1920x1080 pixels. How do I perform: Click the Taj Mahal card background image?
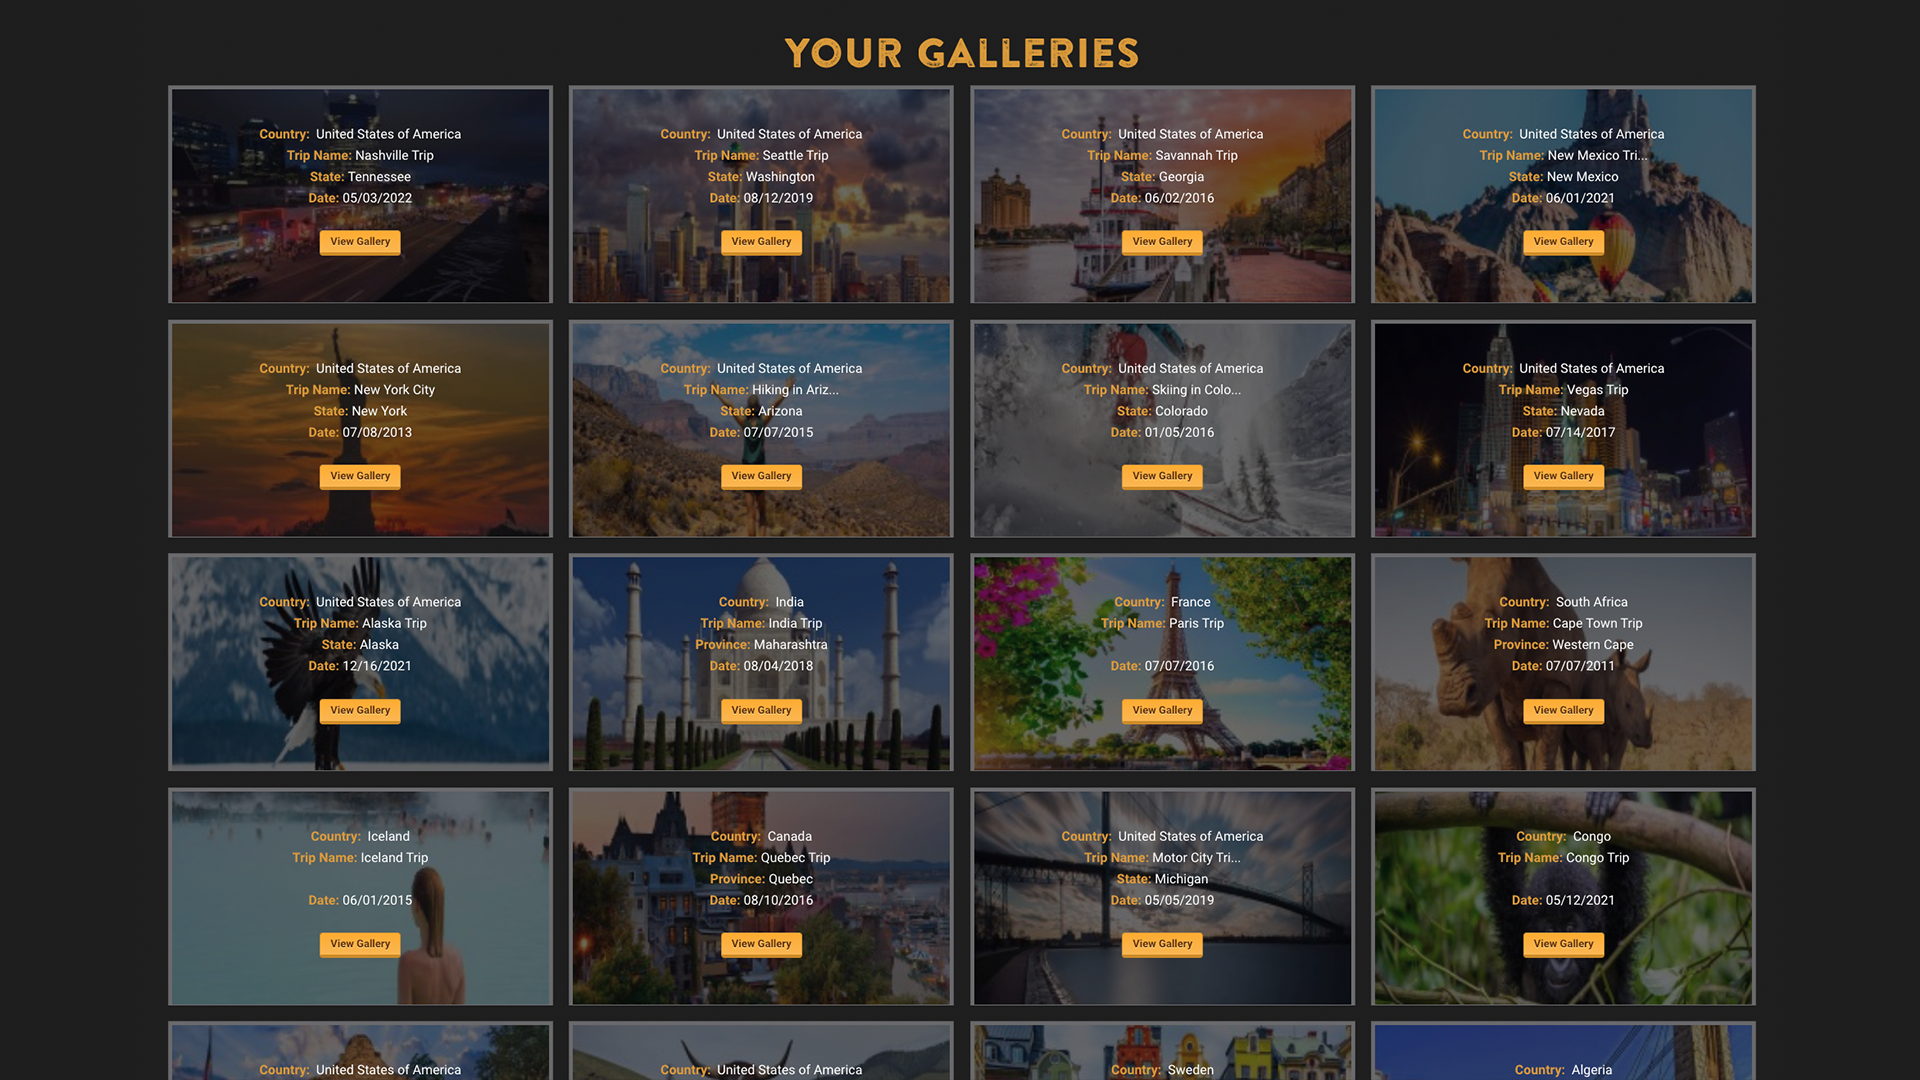coord(761,662)
